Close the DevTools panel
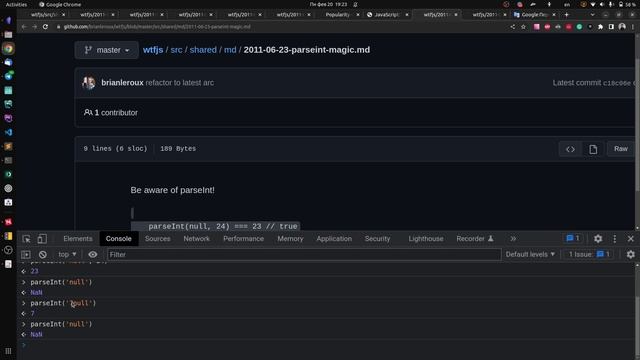The height and width of the screenshot is (360, 640). pos(631,239)
